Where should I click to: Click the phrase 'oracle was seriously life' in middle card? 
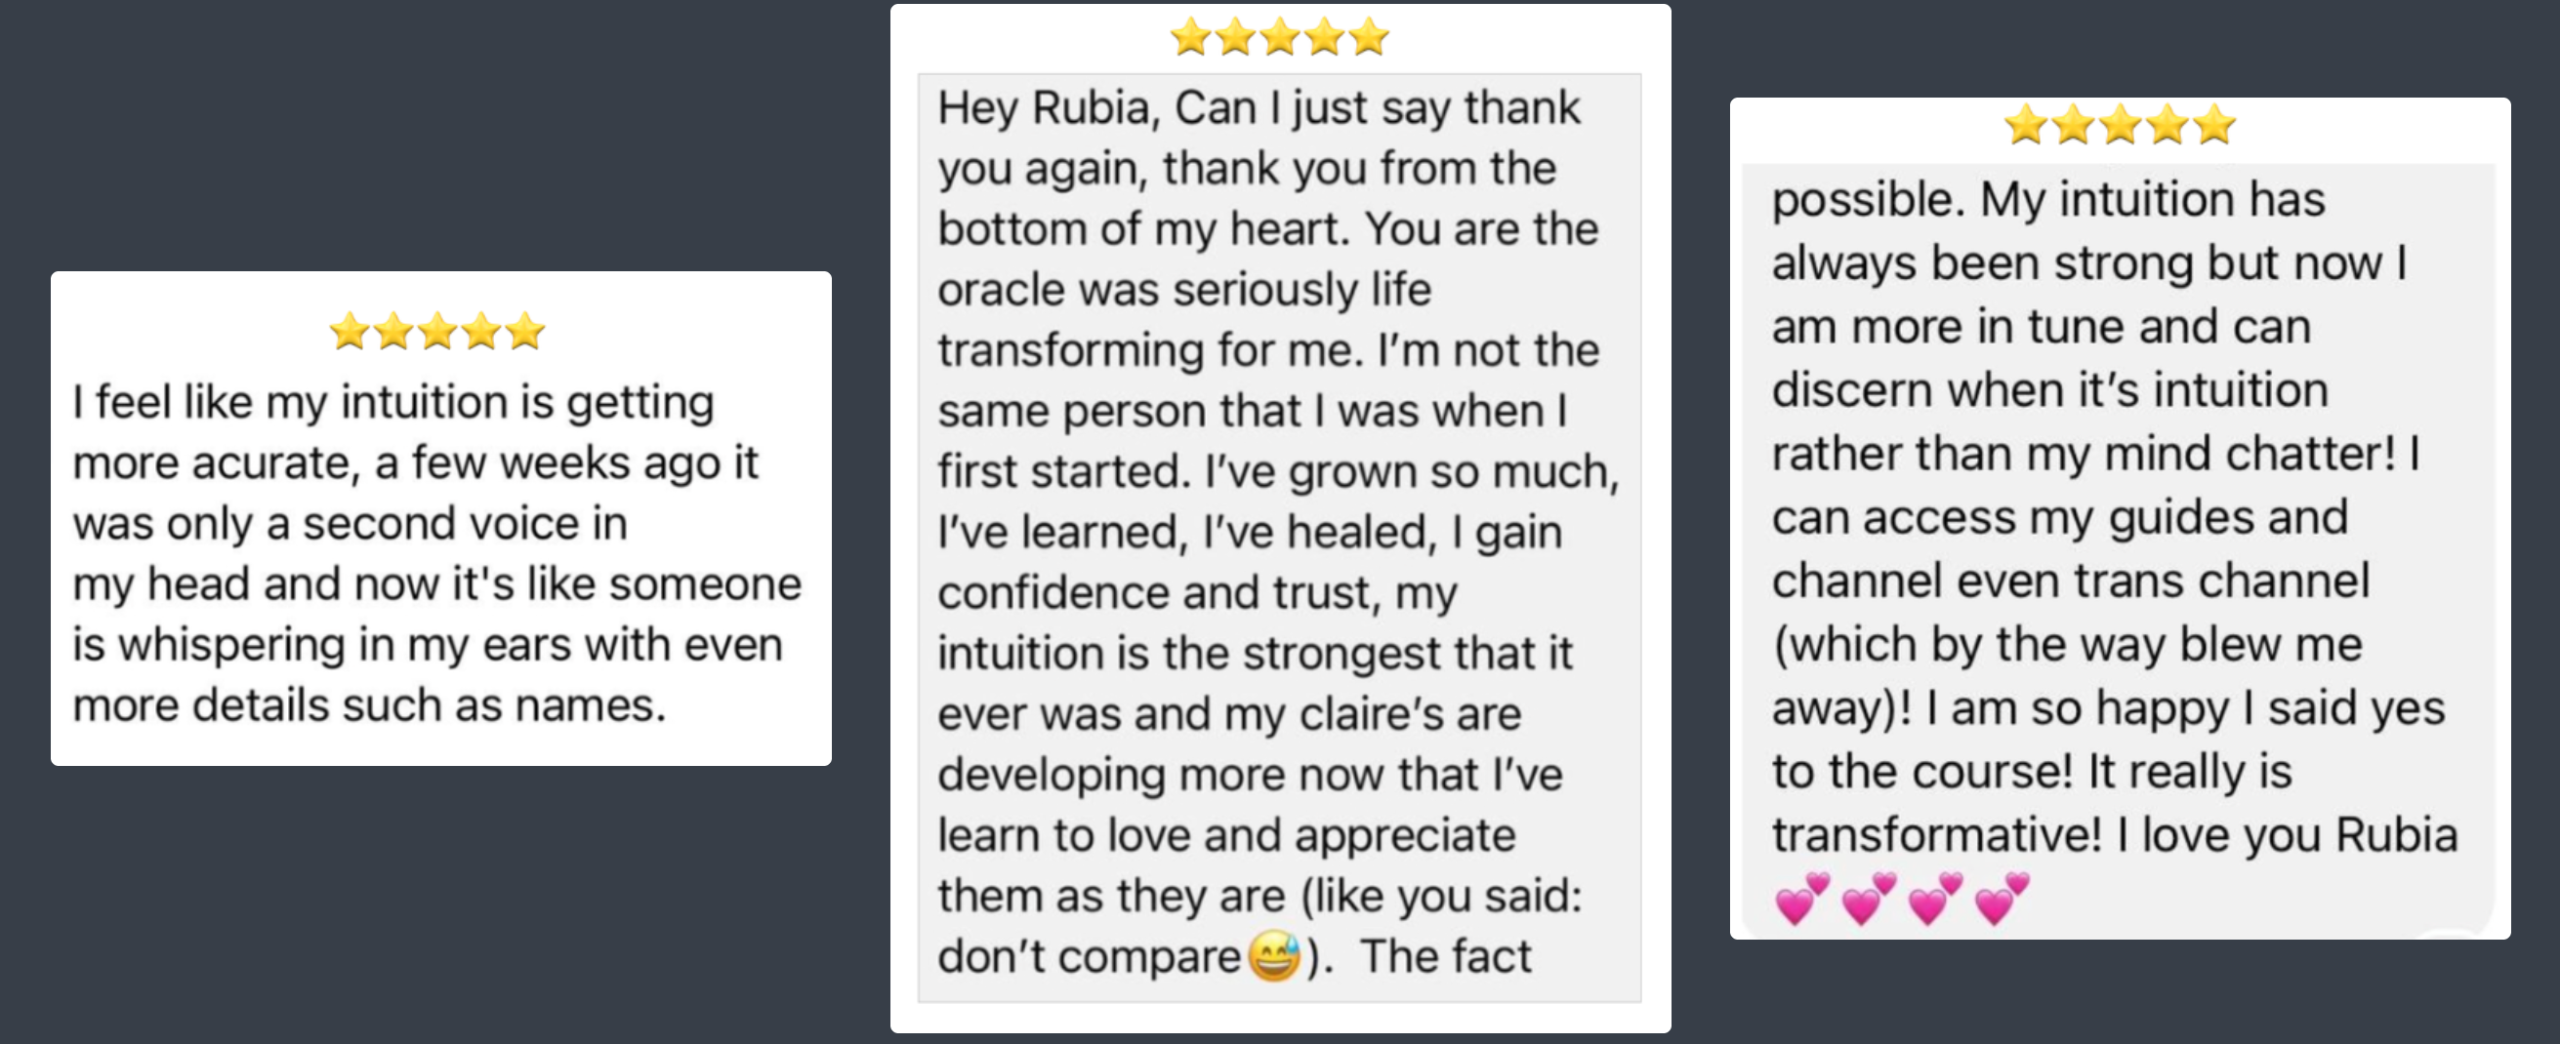[1184, 290]
